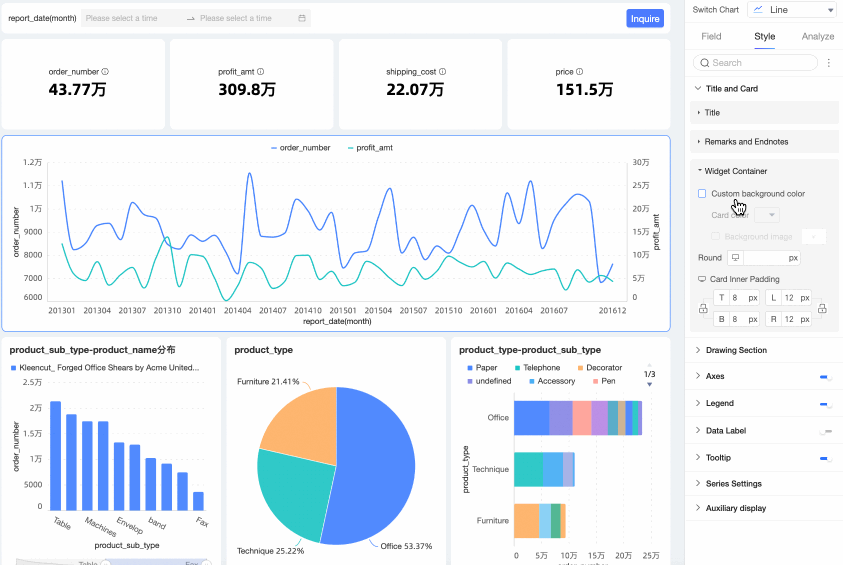Go to next legend page arrow
The image size is (843, 565).
pos(649,384)
